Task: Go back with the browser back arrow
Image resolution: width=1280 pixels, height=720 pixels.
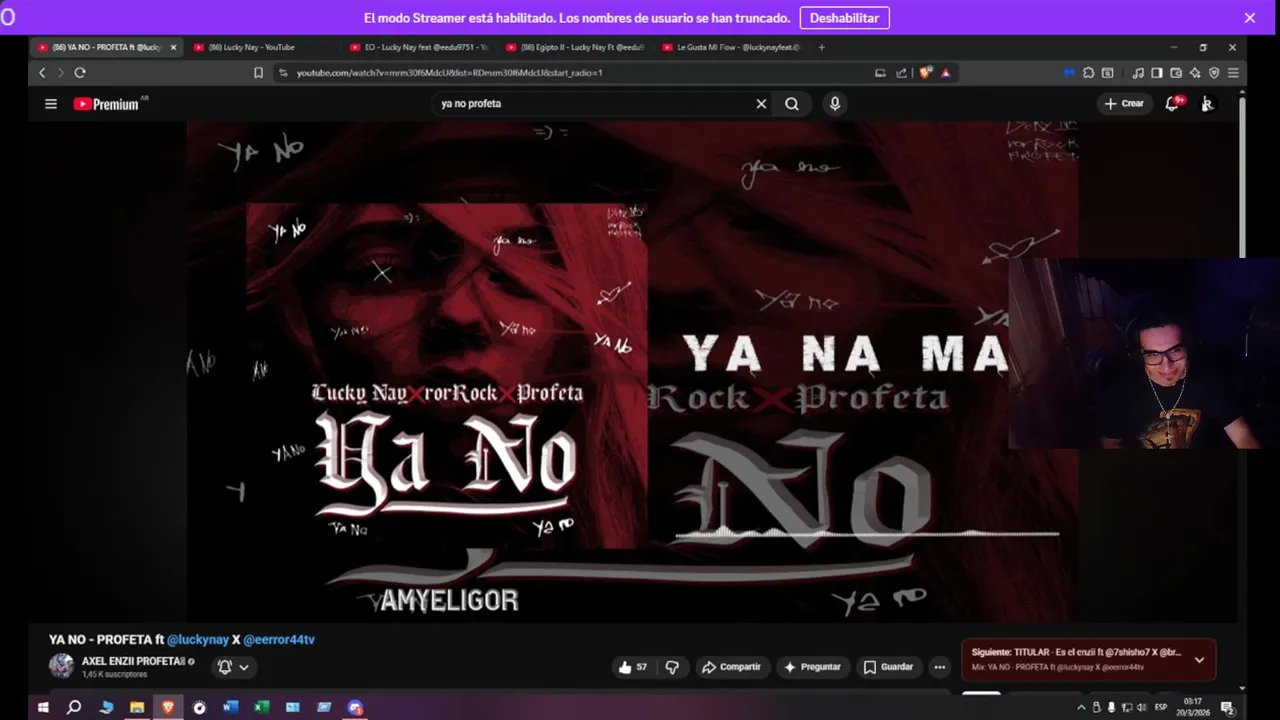Action: pos(42,72)
